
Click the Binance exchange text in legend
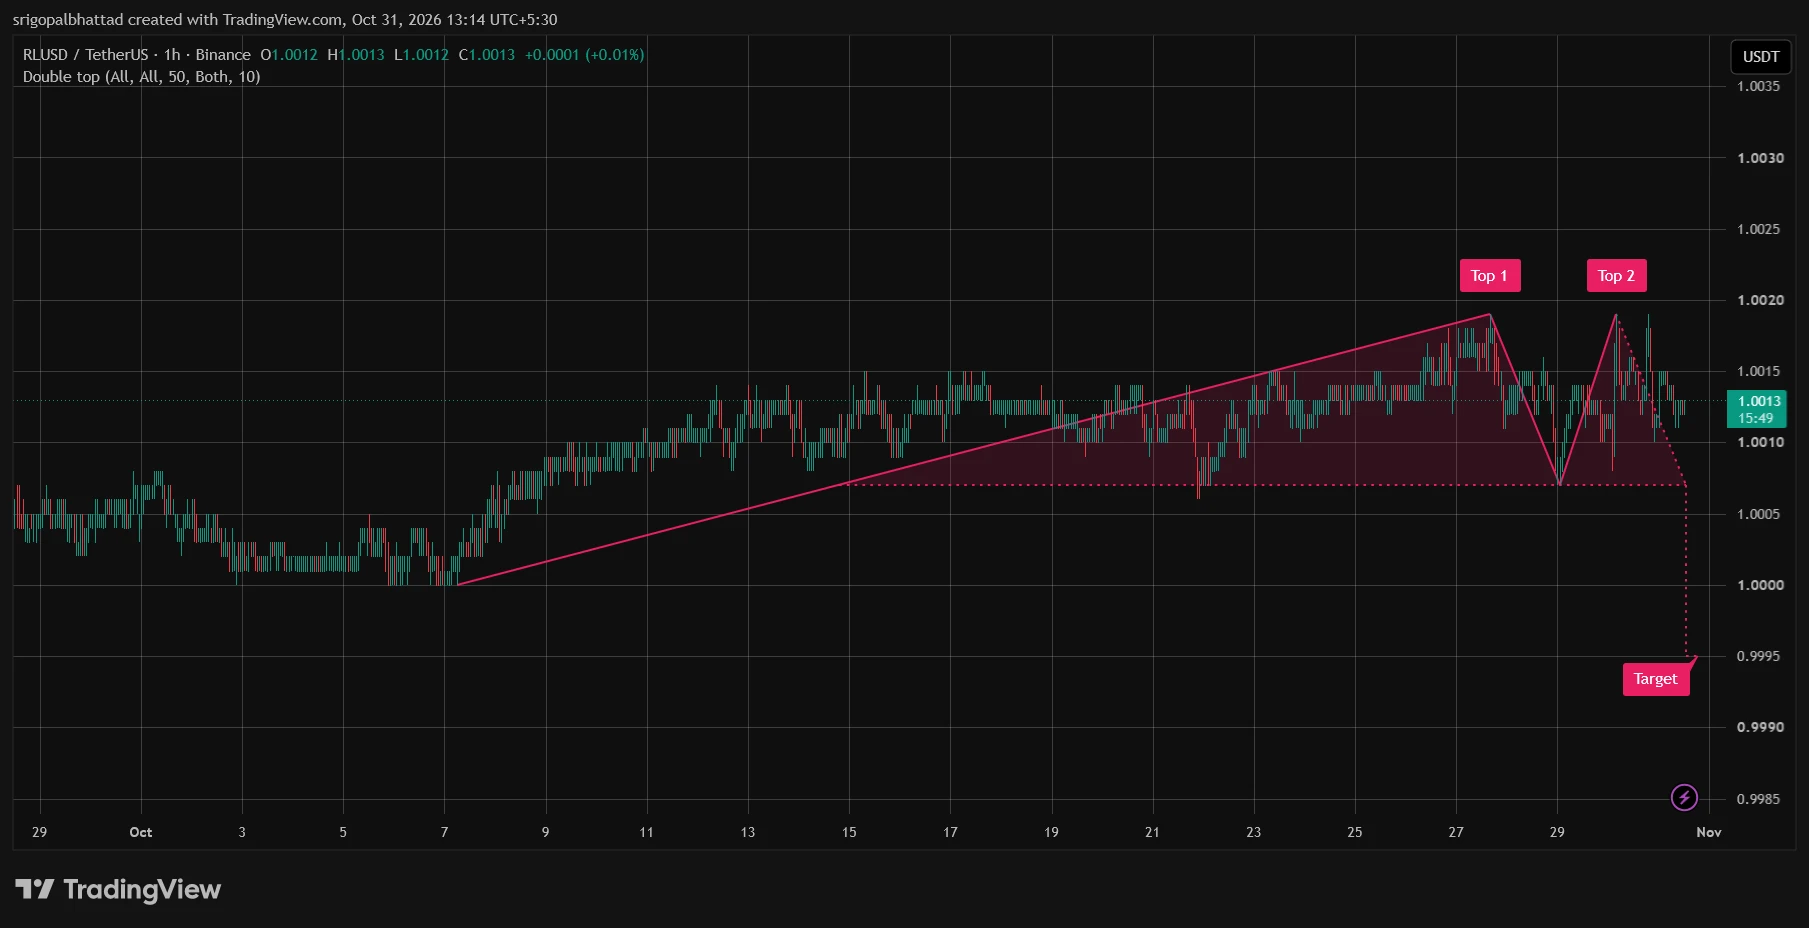click(223, 55)
